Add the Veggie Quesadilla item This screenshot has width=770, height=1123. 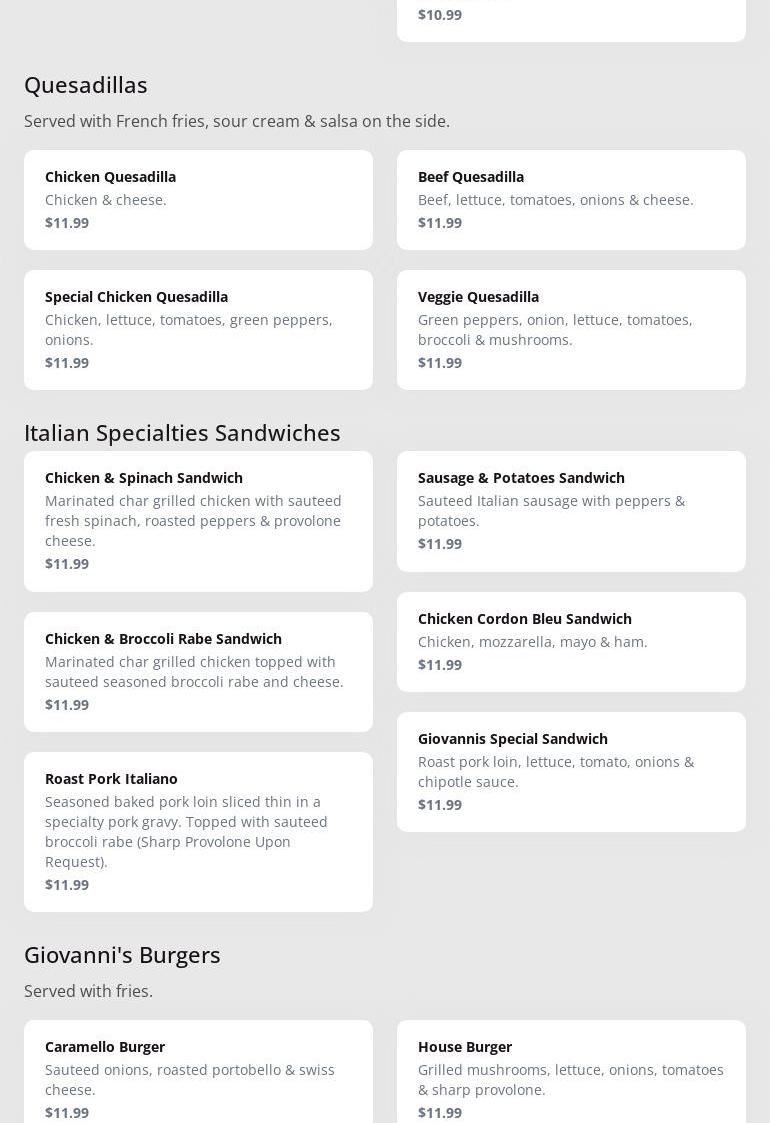point(571,329)
